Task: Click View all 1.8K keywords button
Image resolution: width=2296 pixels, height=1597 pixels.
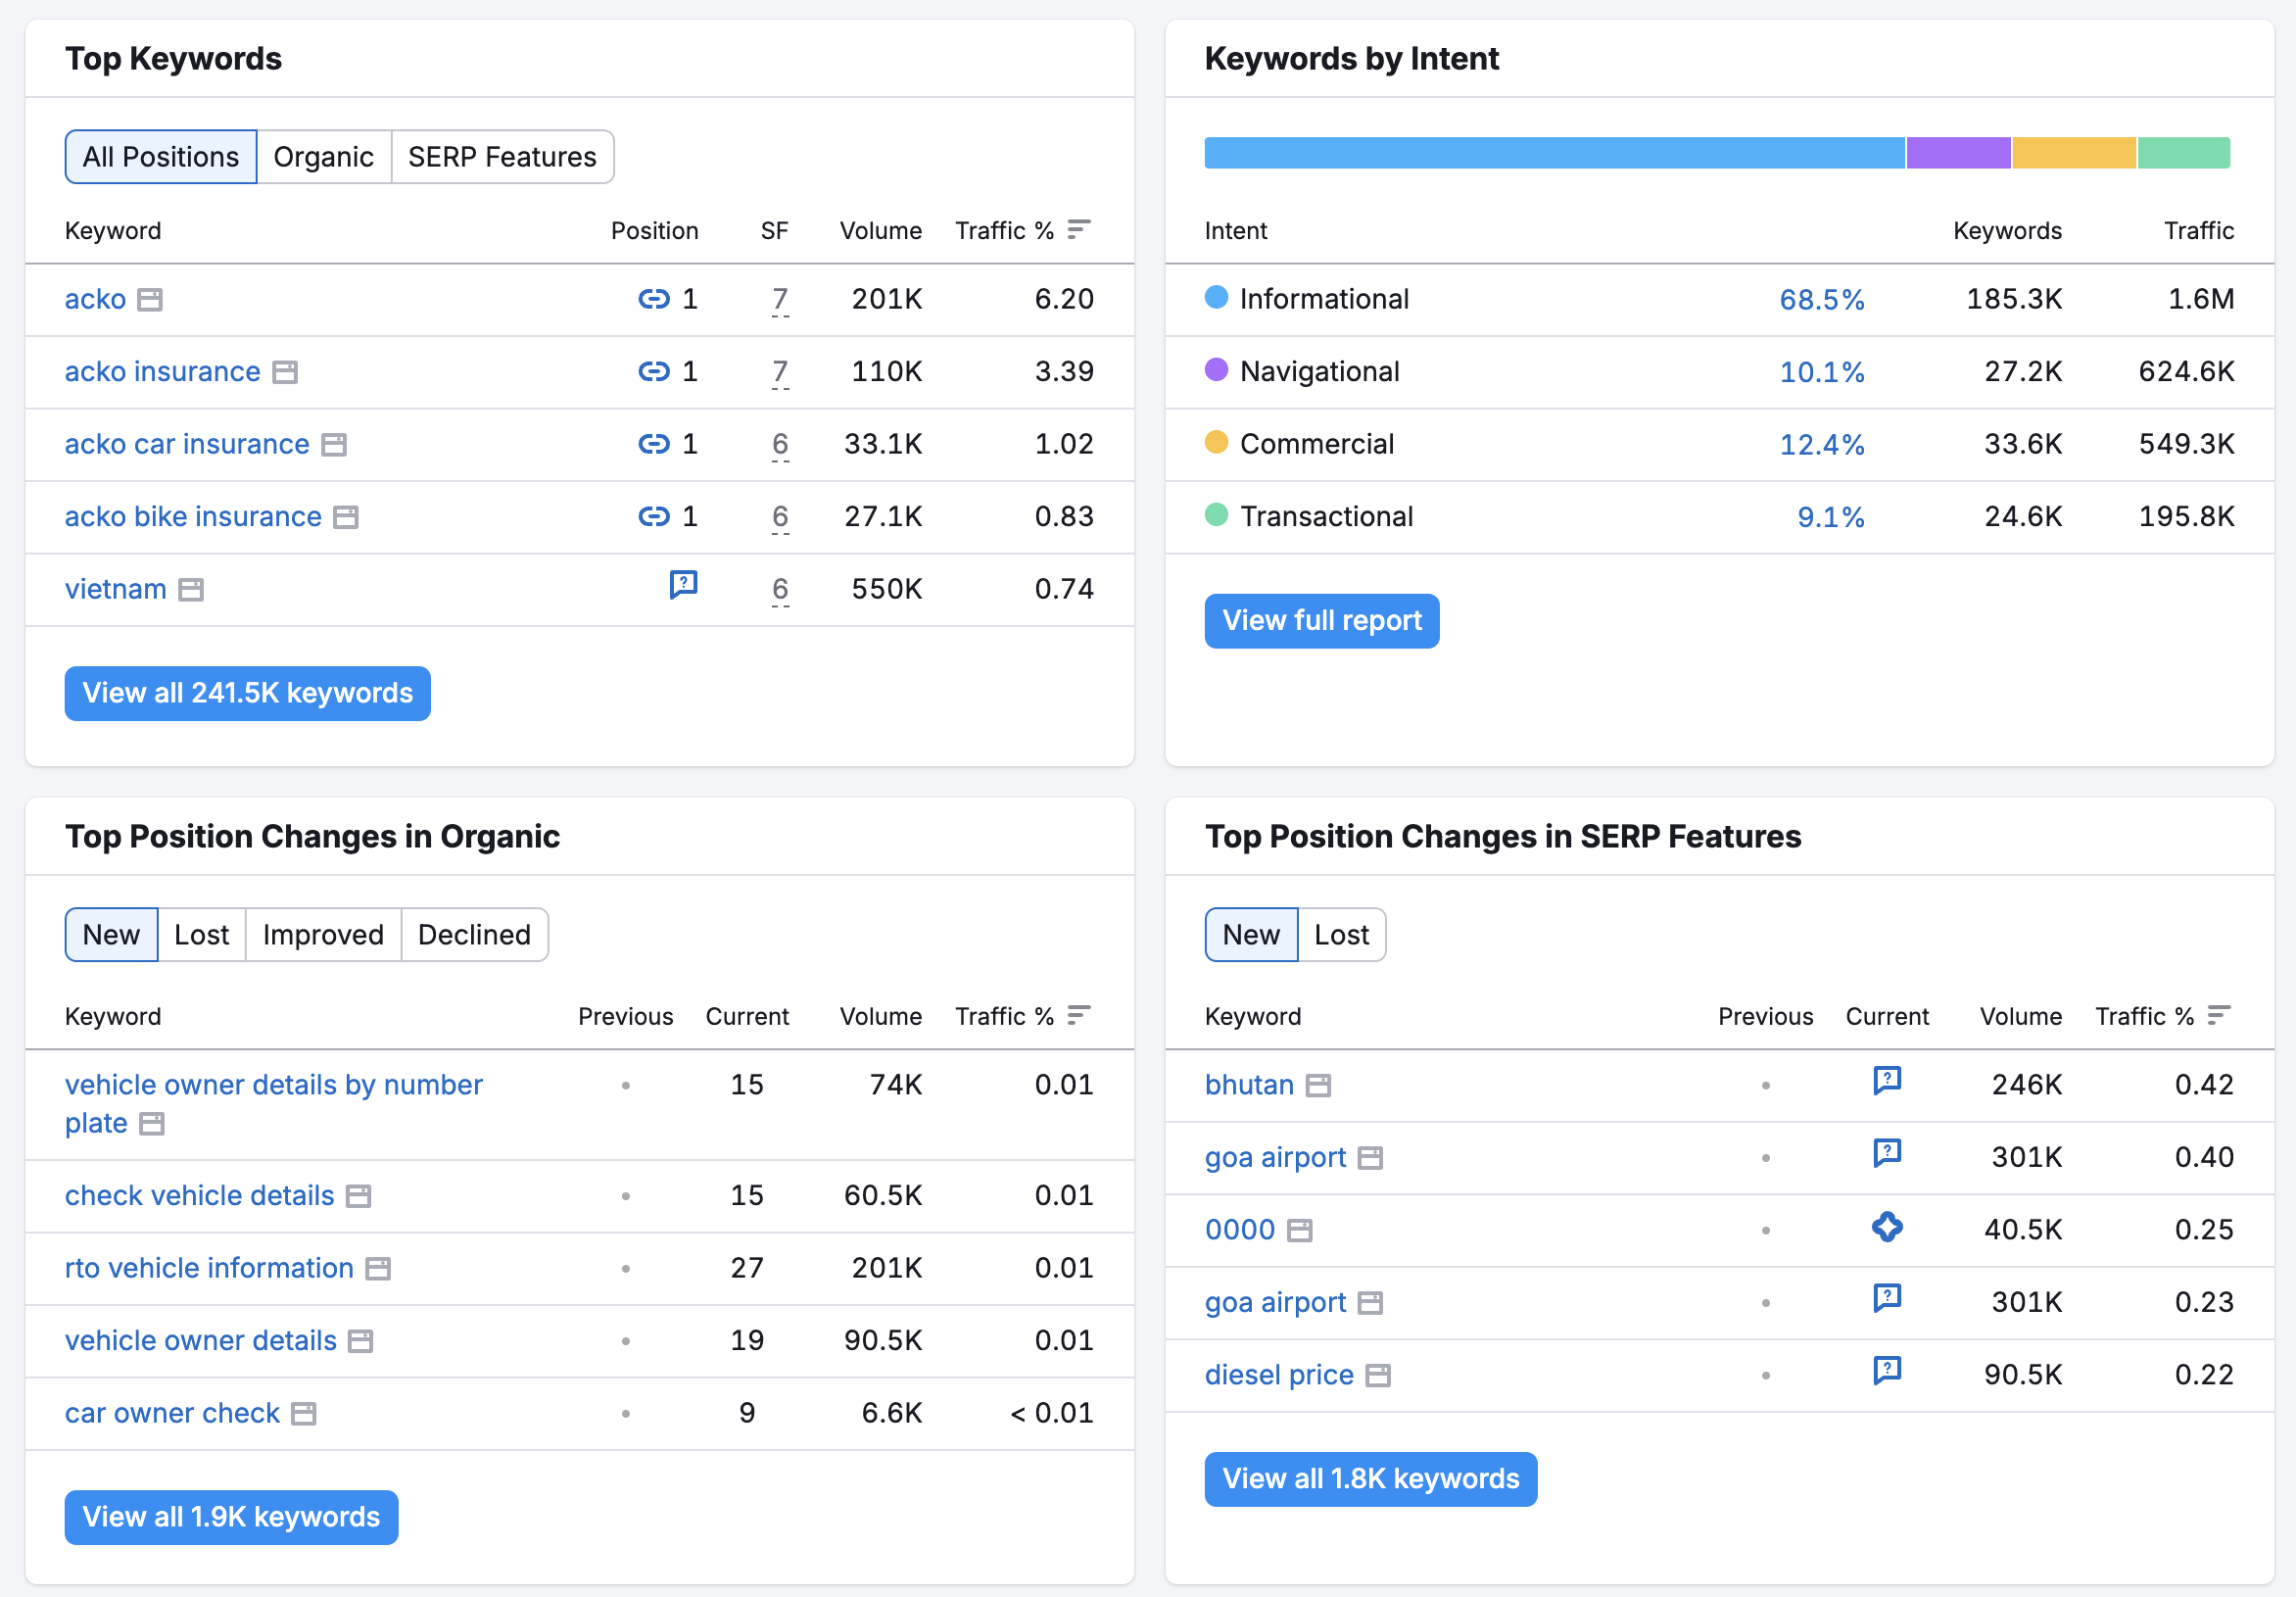Action: coord(1371,1480)
